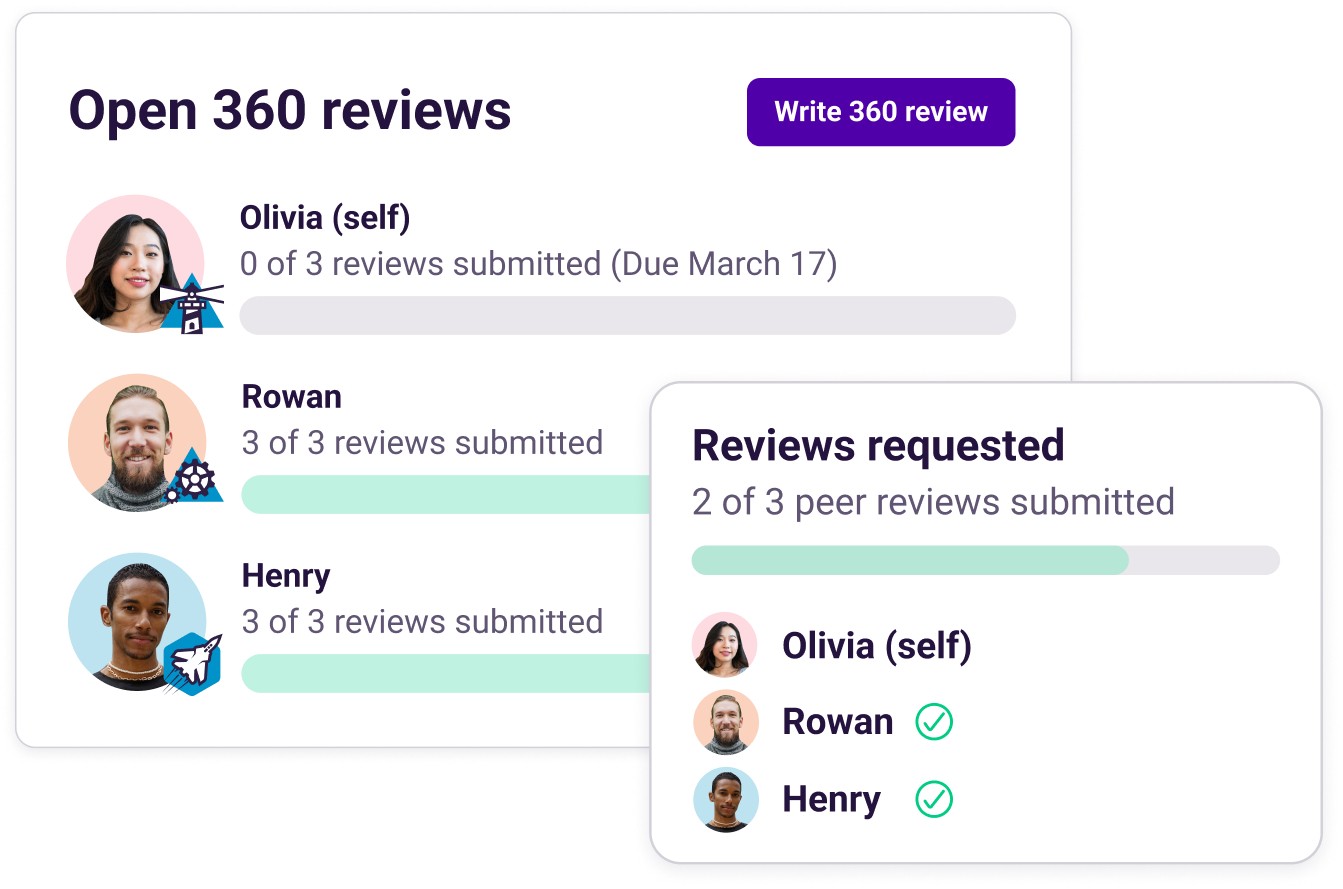
Task: Click Rowan's green checkmark icon
Action: [934, 721]
